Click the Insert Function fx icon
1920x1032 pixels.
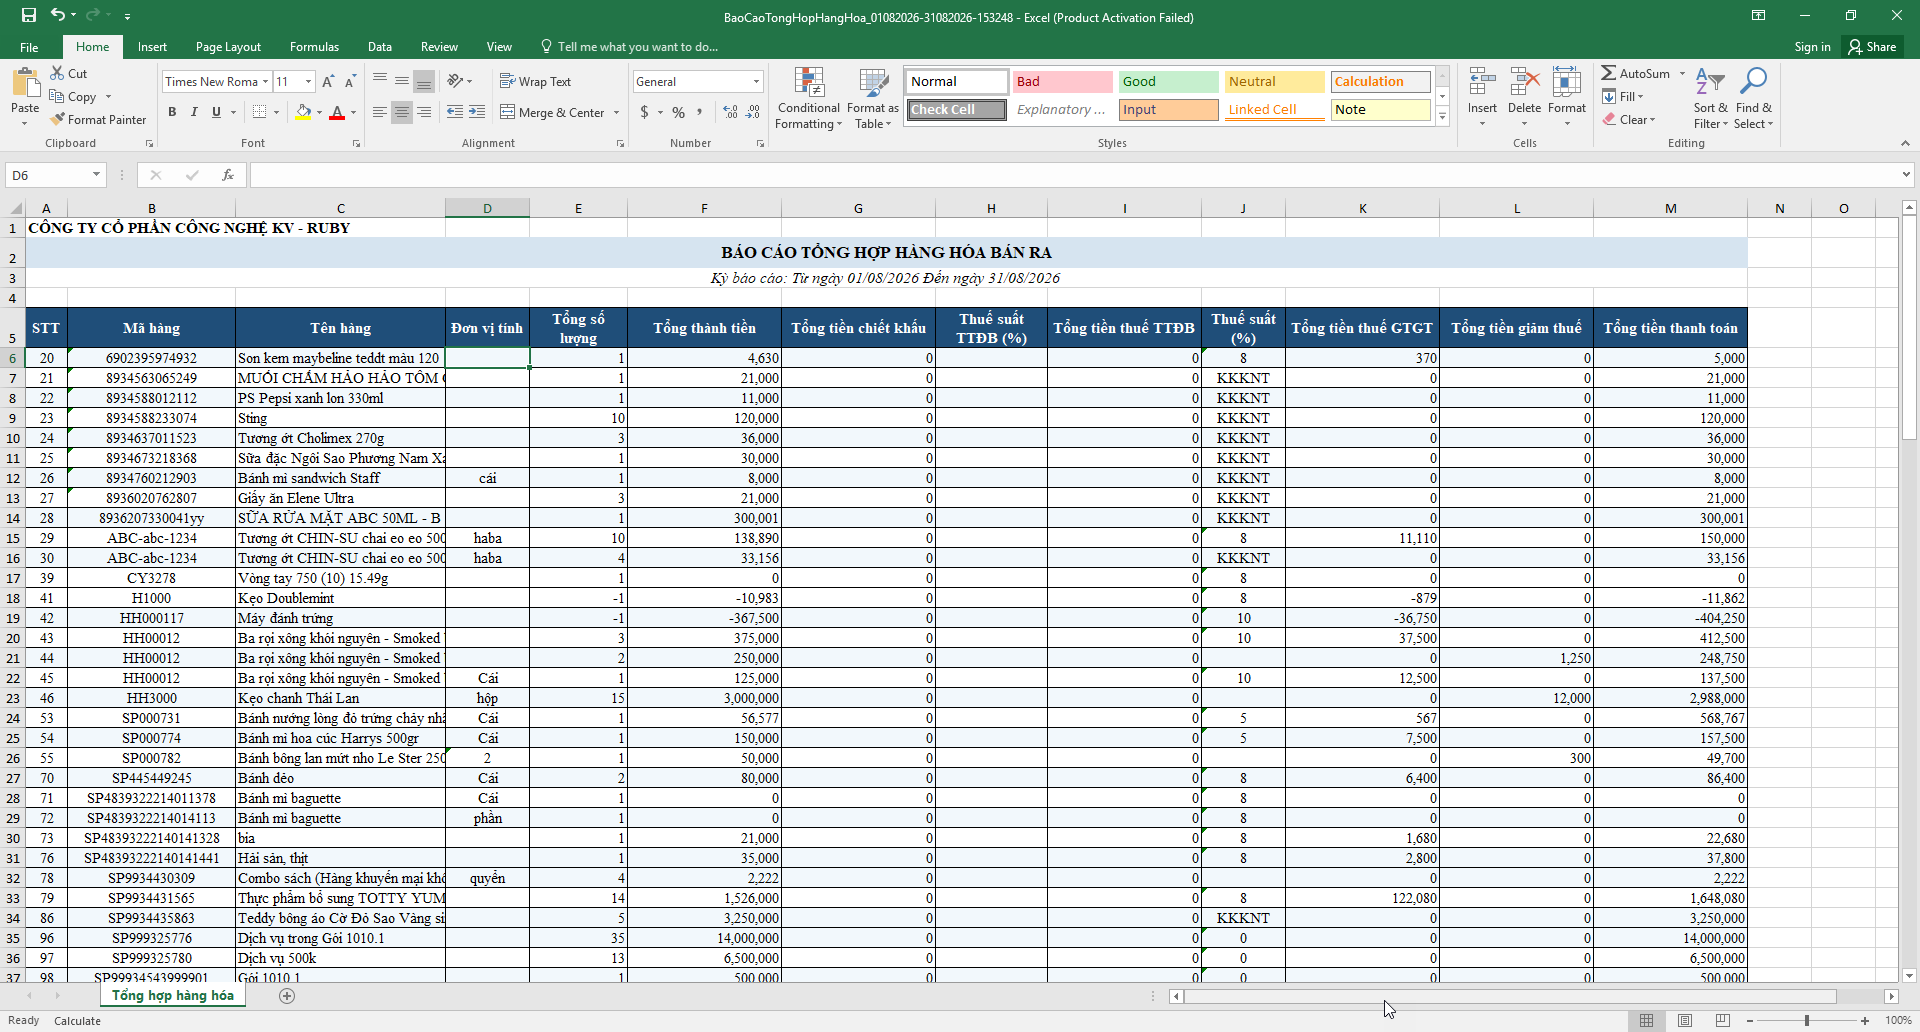coord(228,175)
